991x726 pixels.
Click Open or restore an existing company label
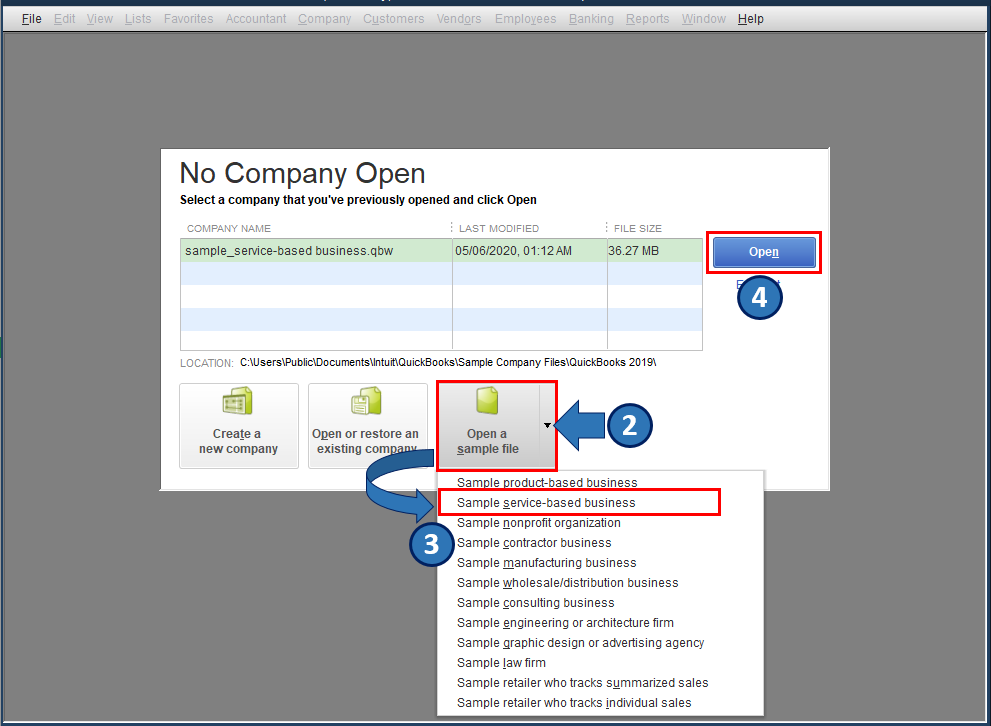click(365, 441)
